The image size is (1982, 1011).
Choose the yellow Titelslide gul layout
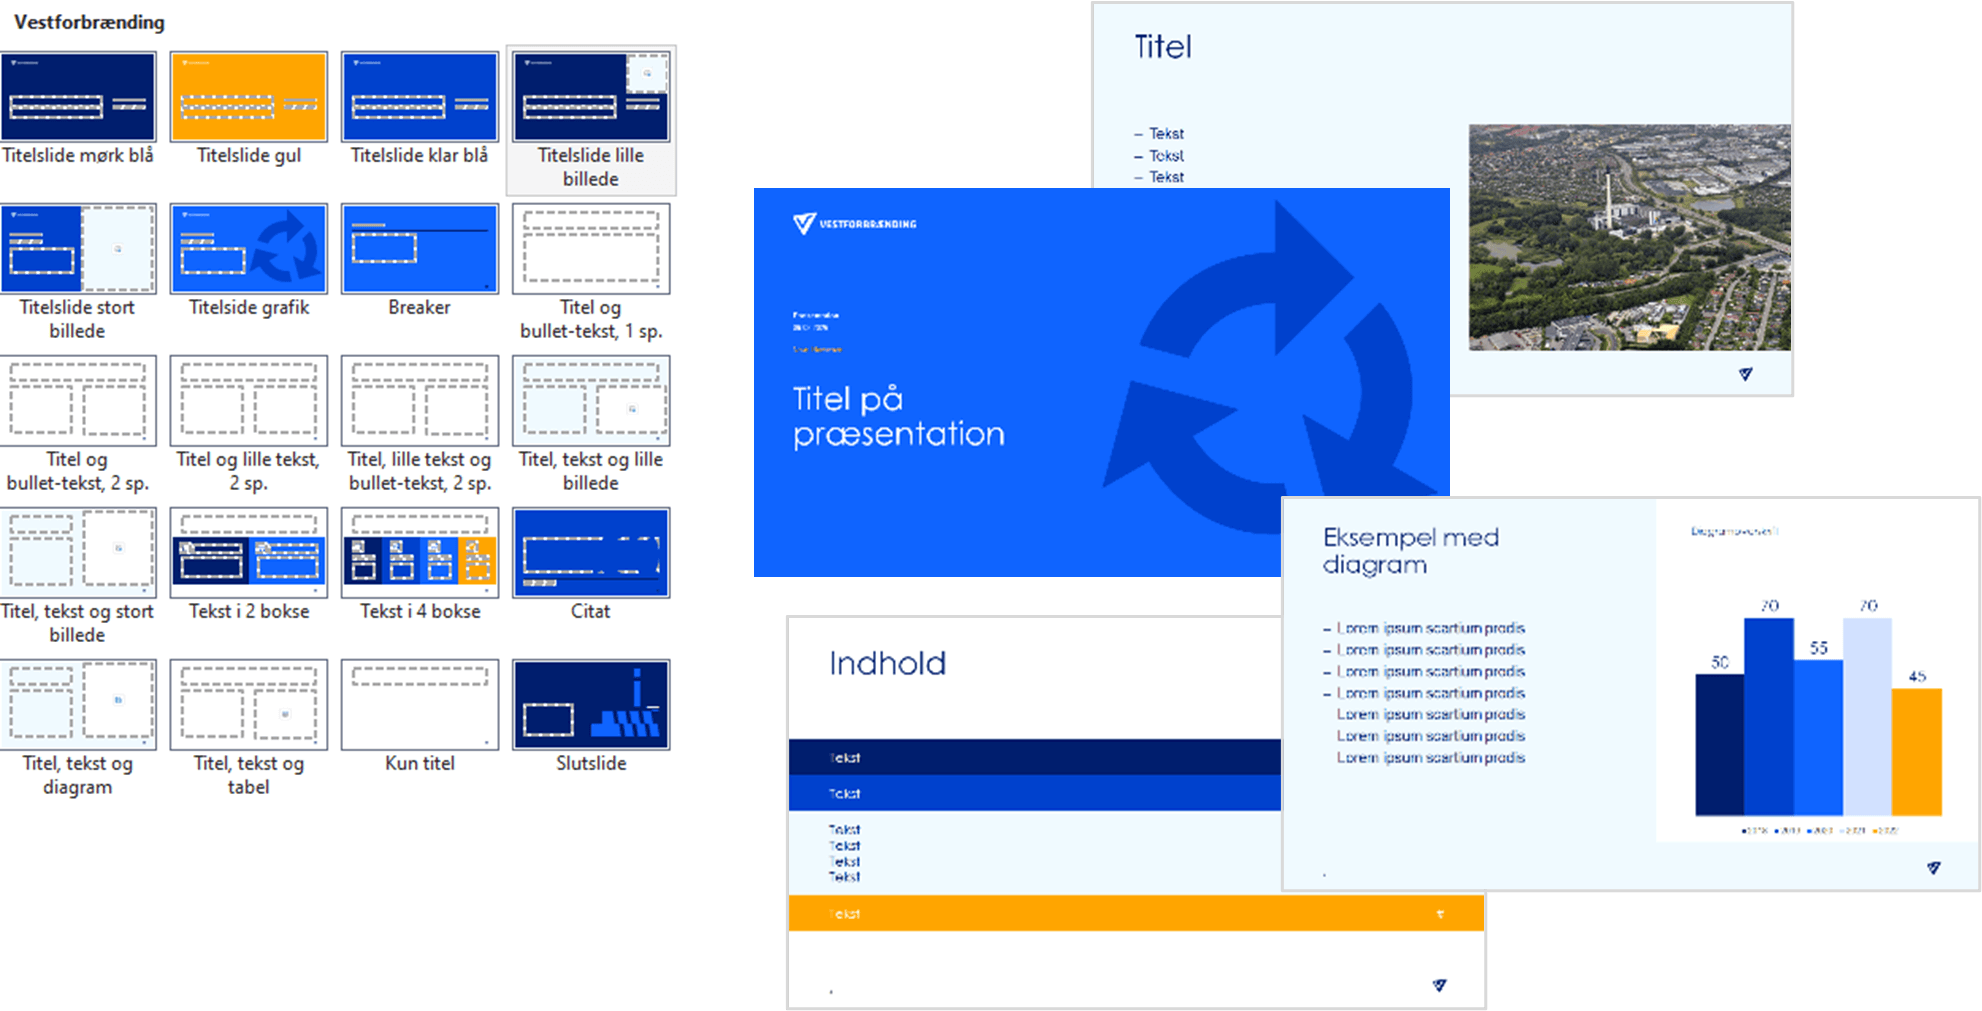pyautogui.click(x=249, y=97)
